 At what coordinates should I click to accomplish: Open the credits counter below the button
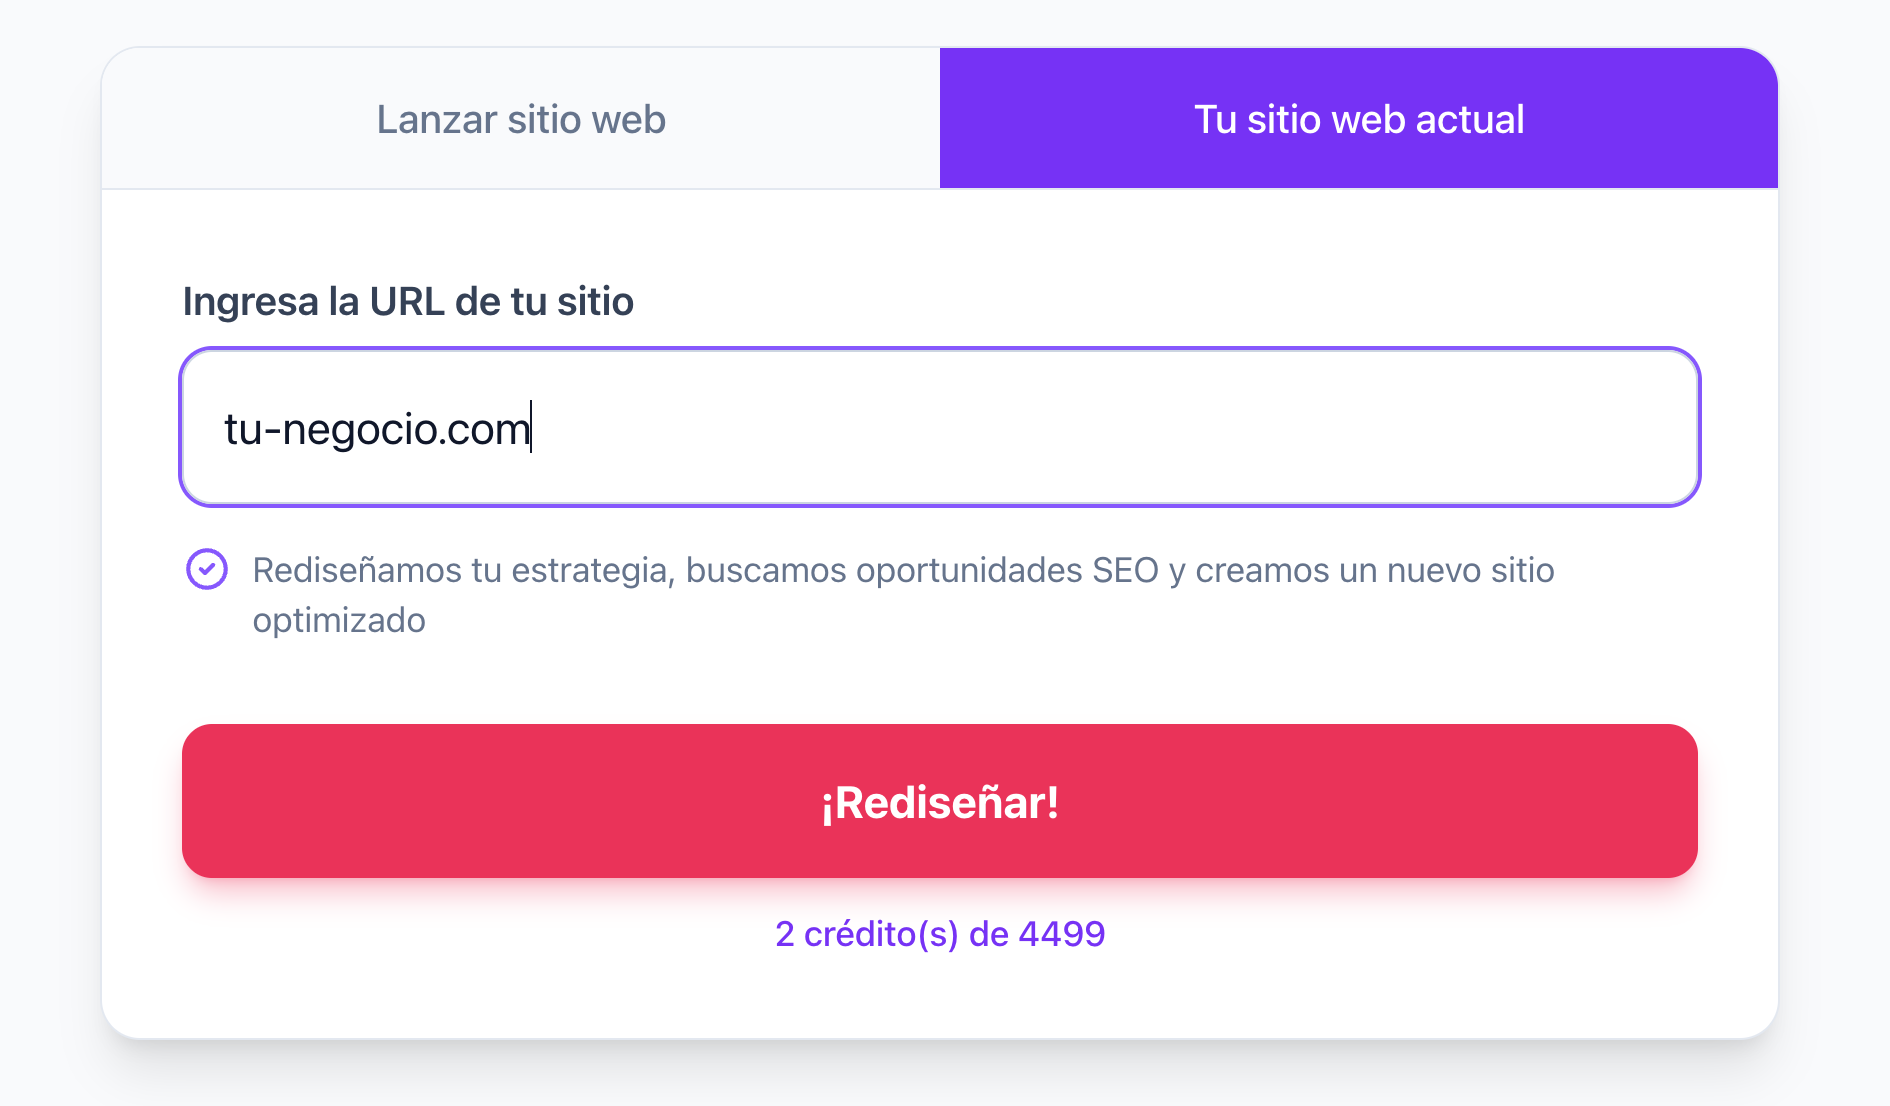[x=939, y=934]
